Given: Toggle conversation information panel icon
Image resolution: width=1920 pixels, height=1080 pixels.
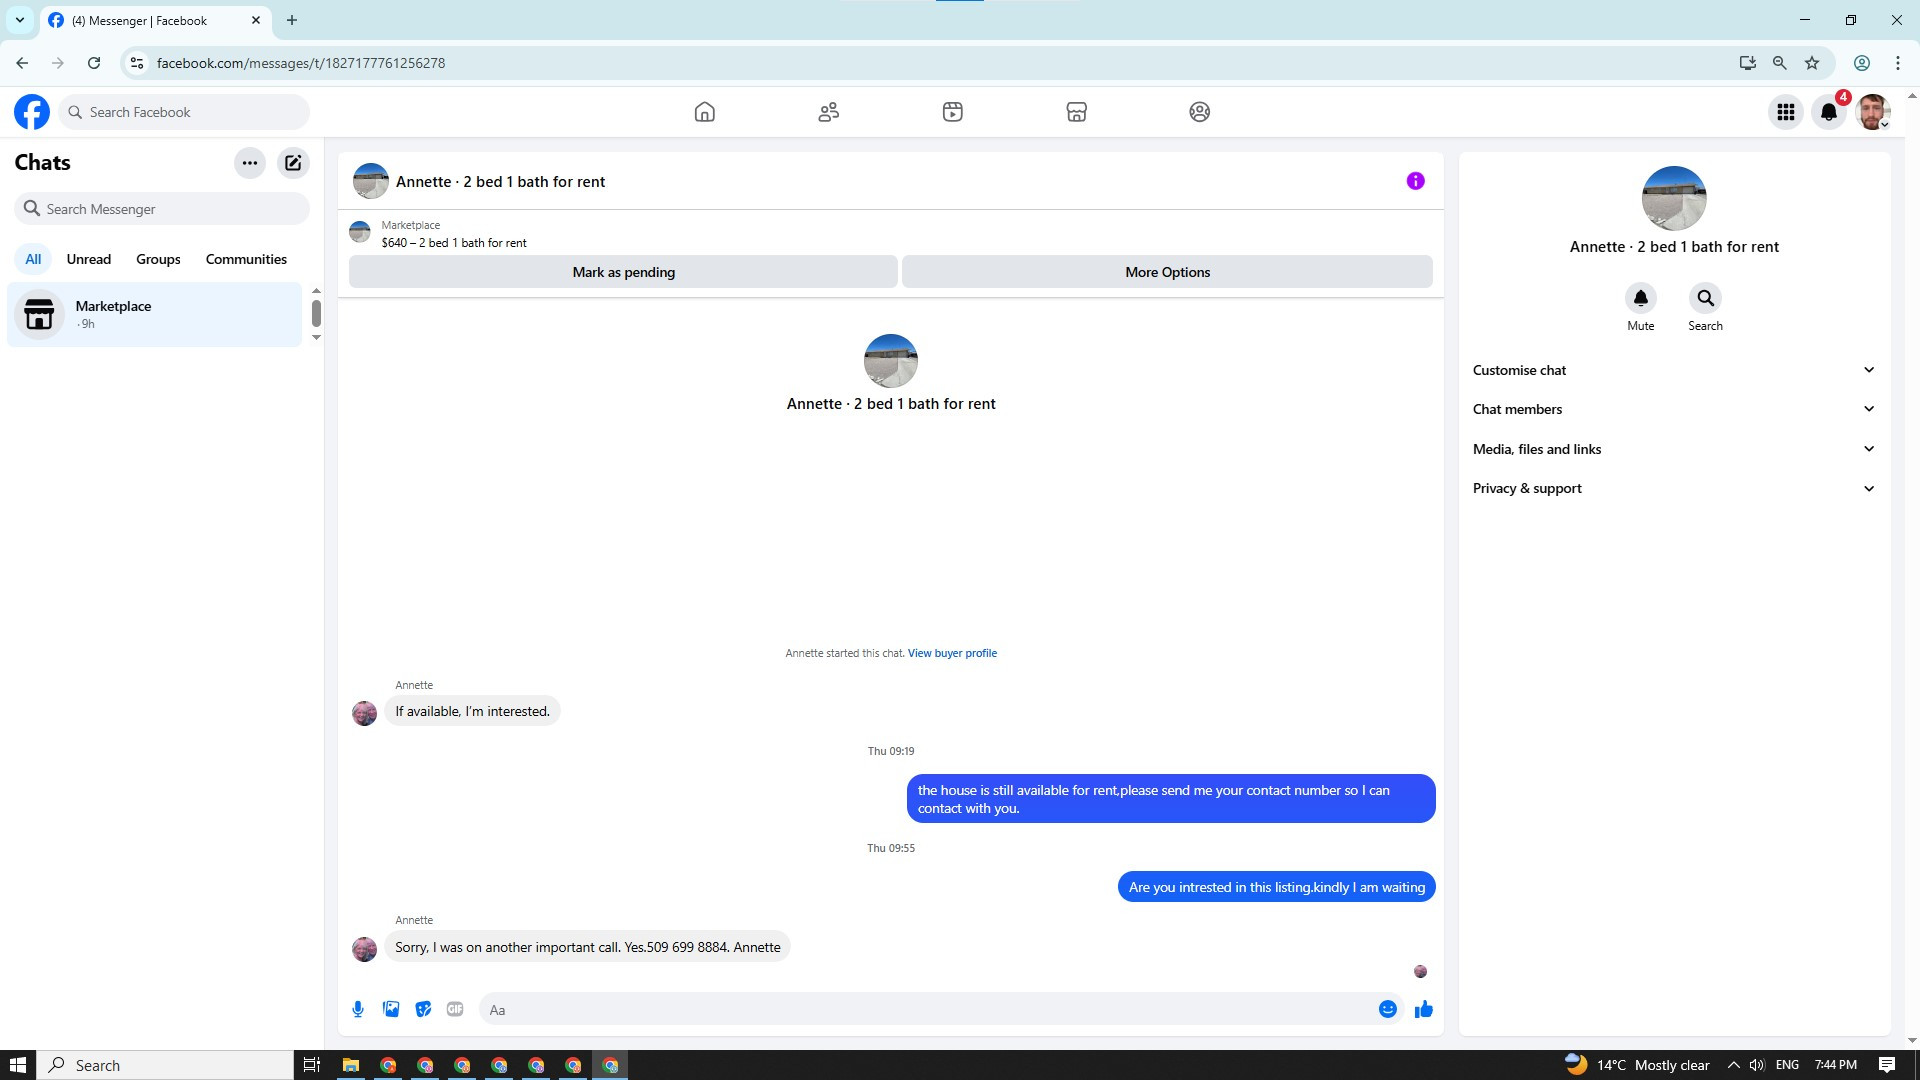Looking at the screenshot, I should pos(1415,181).
